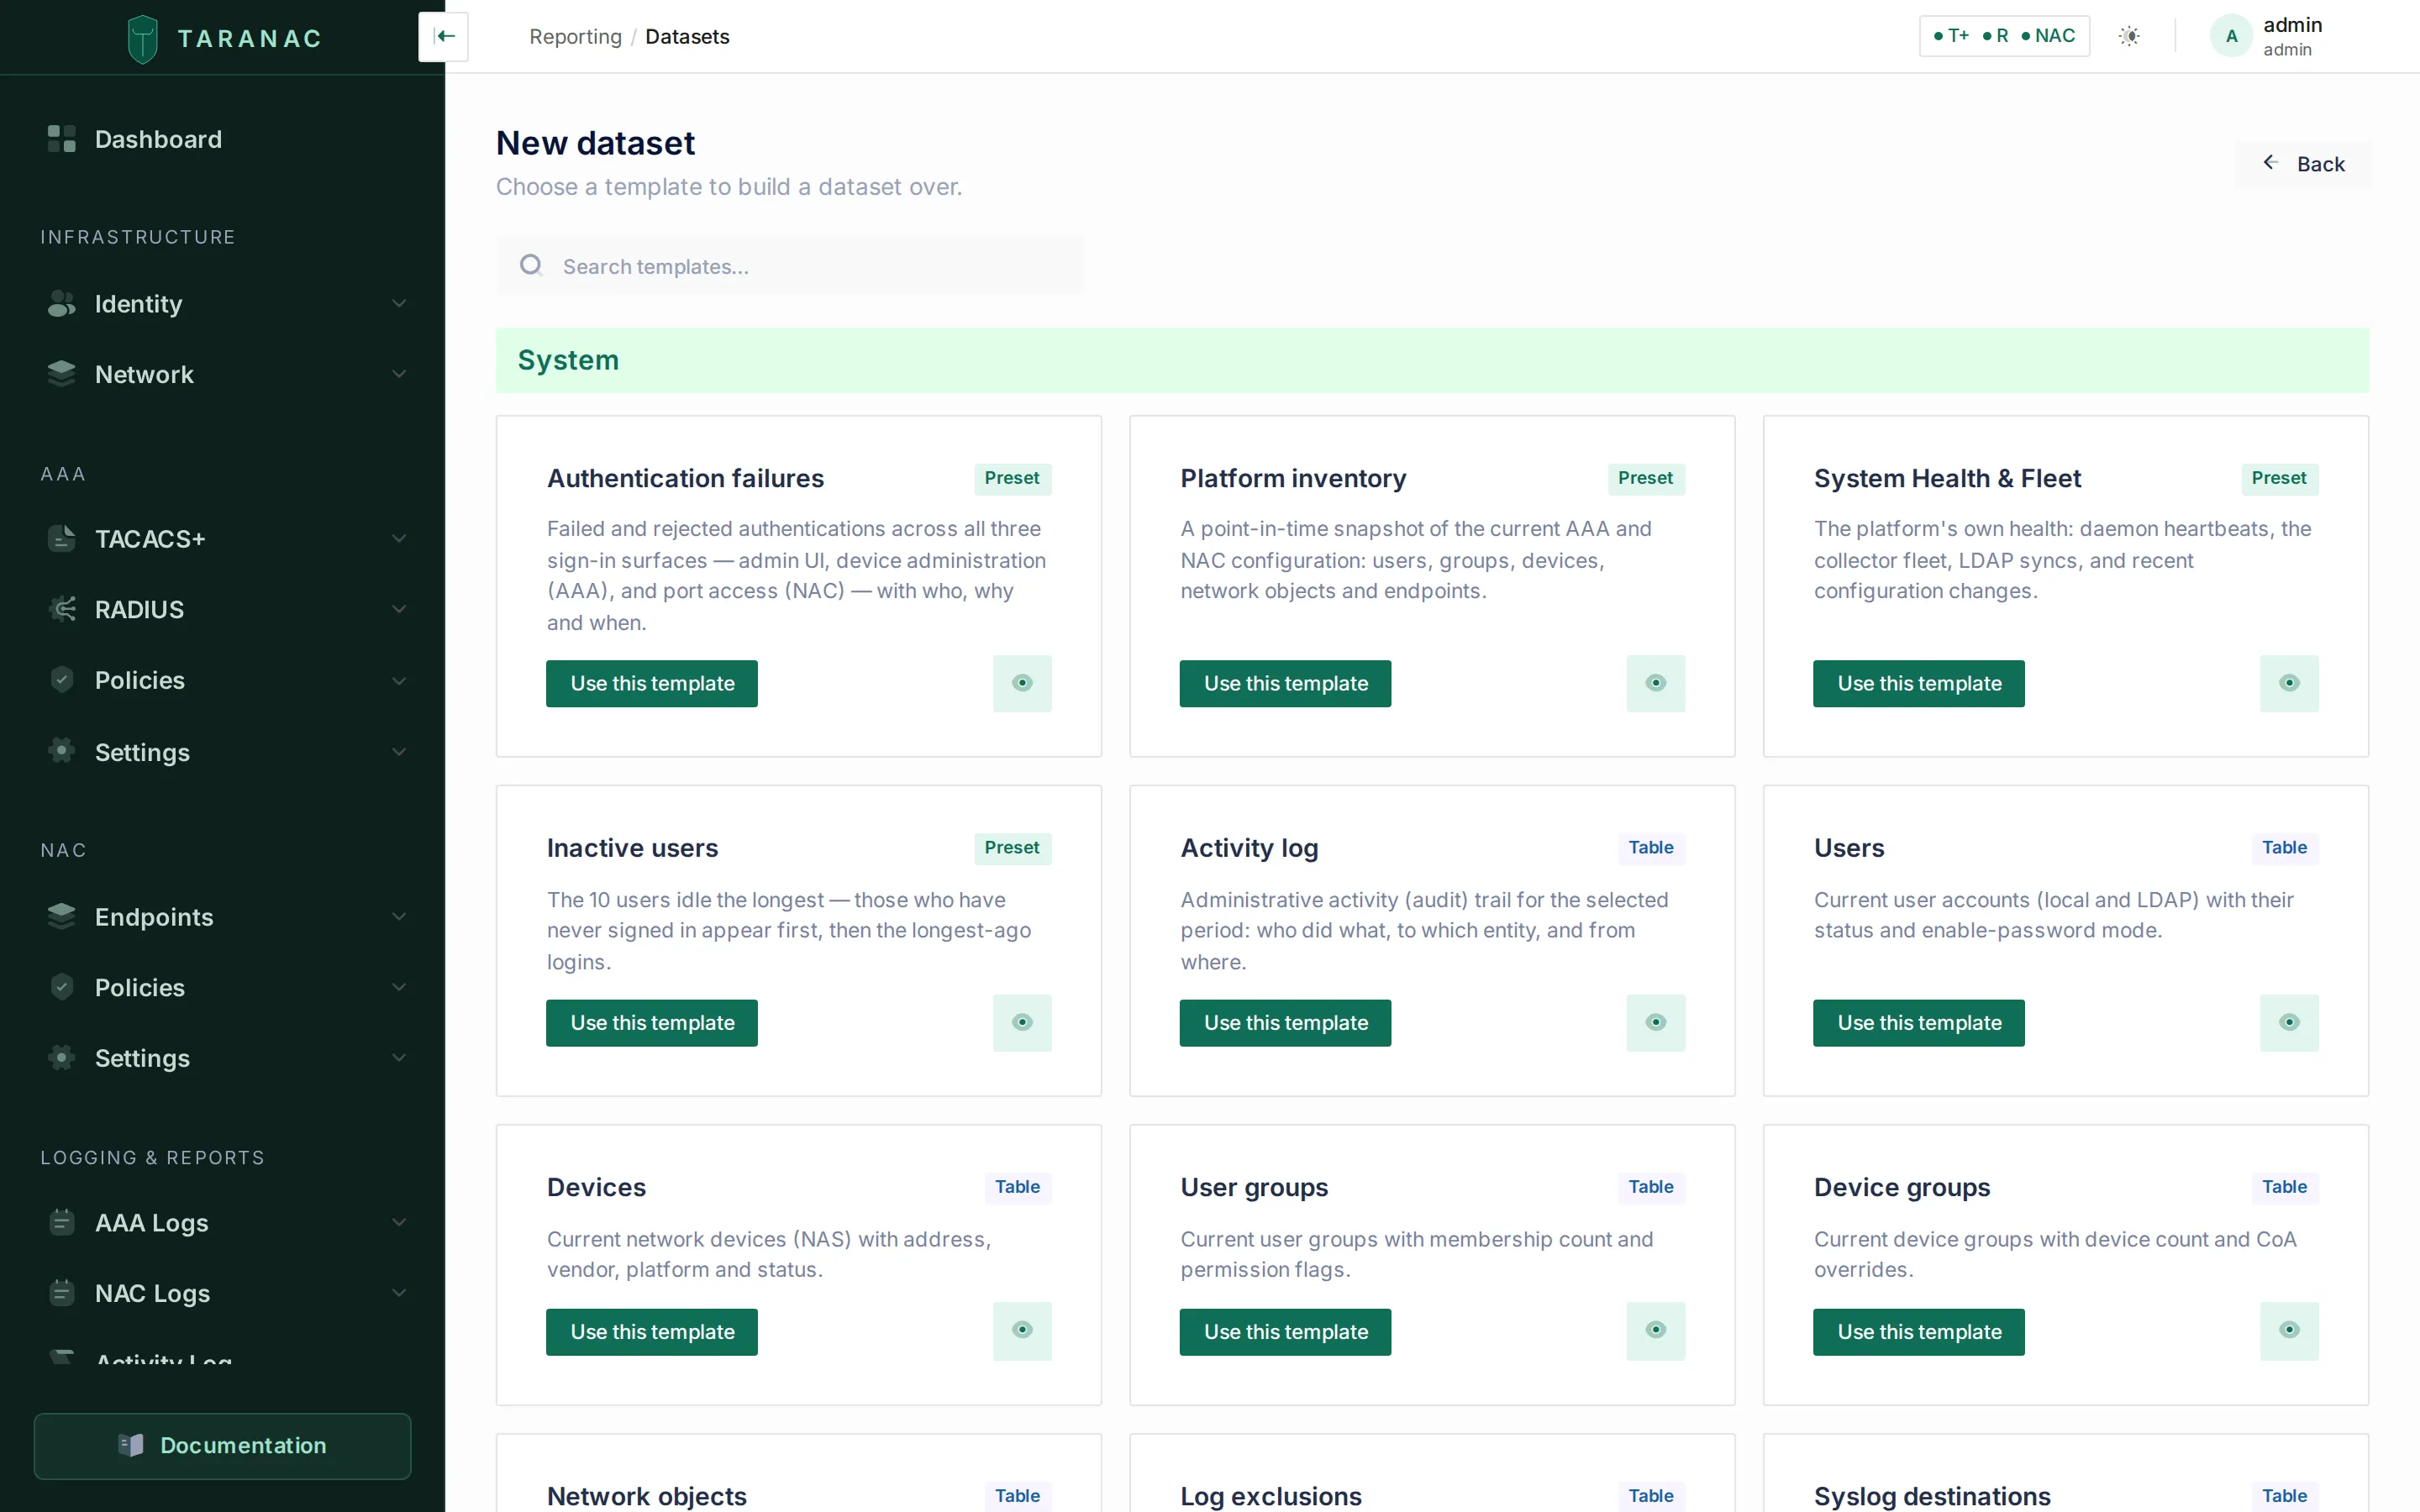Click the AAA Policies shield icon

[x=61, y=680]
